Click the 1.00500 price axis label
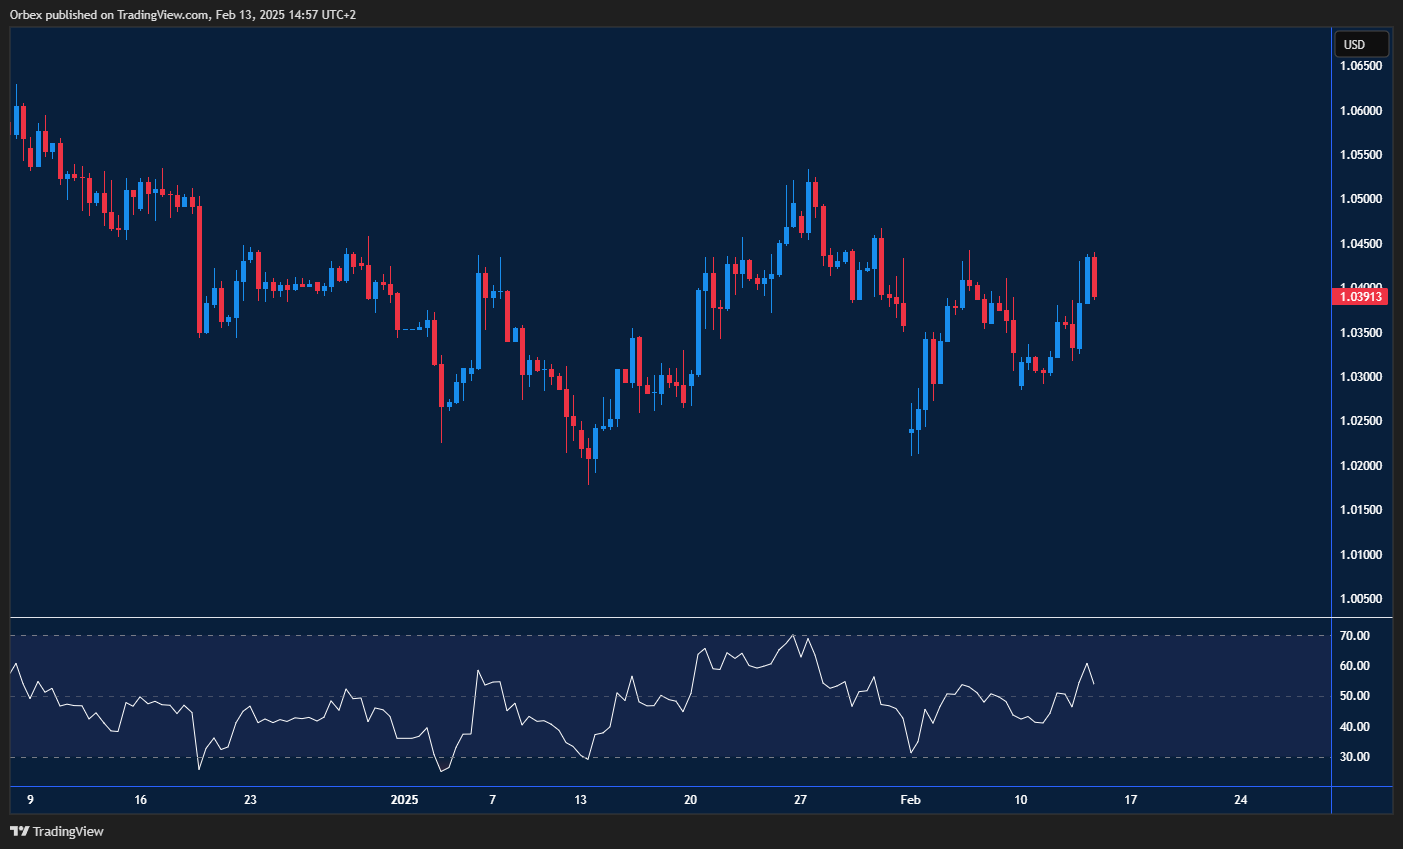Viewport: 1403px width, 849px height. coord(1360,598)
